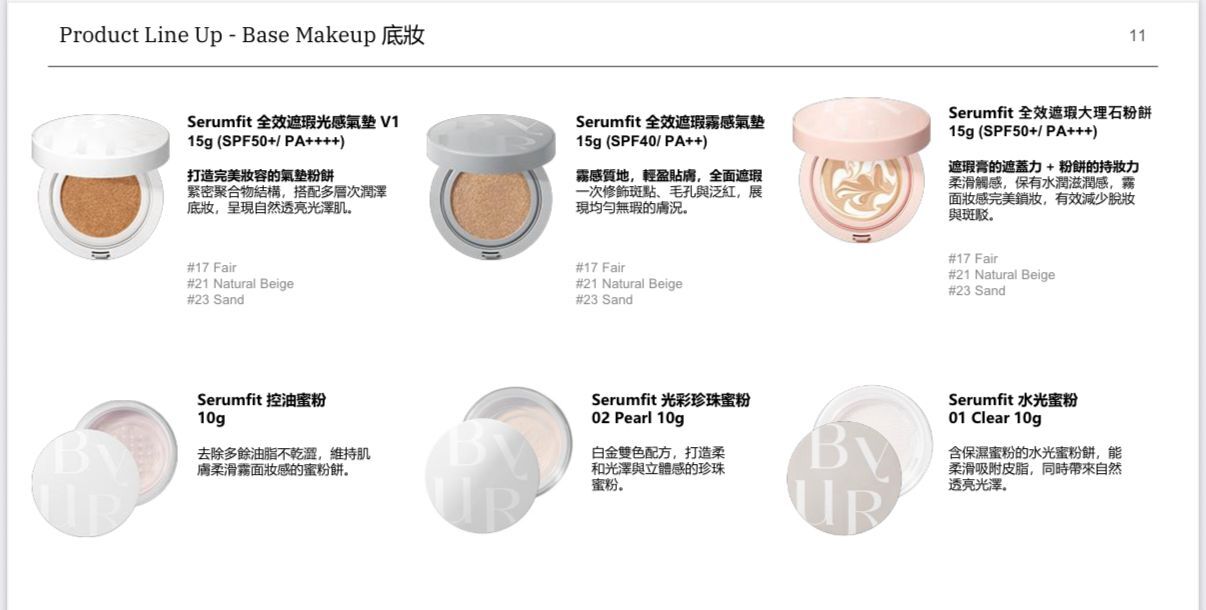Click #21 Natural Beige under the matte cushion
The image size is (1206, 610).
(x=629, y=283)
